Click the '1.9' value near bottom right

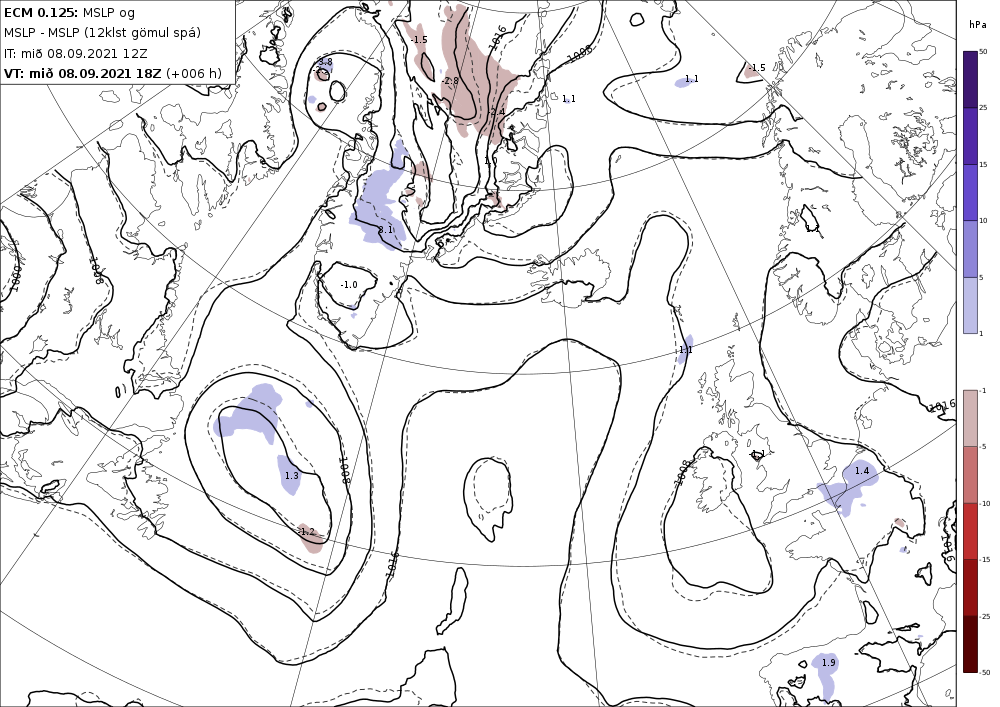(828, 663)
